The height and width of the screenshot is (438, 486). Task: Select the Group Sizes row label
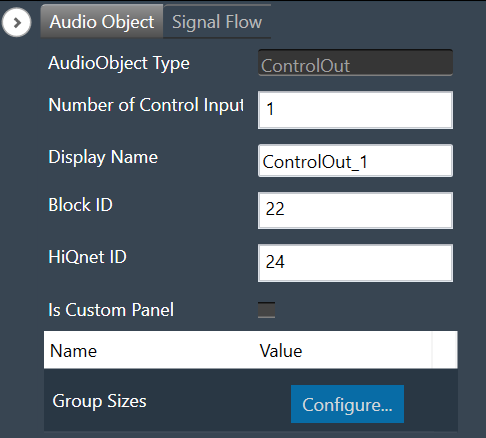(x=99, y=401)
